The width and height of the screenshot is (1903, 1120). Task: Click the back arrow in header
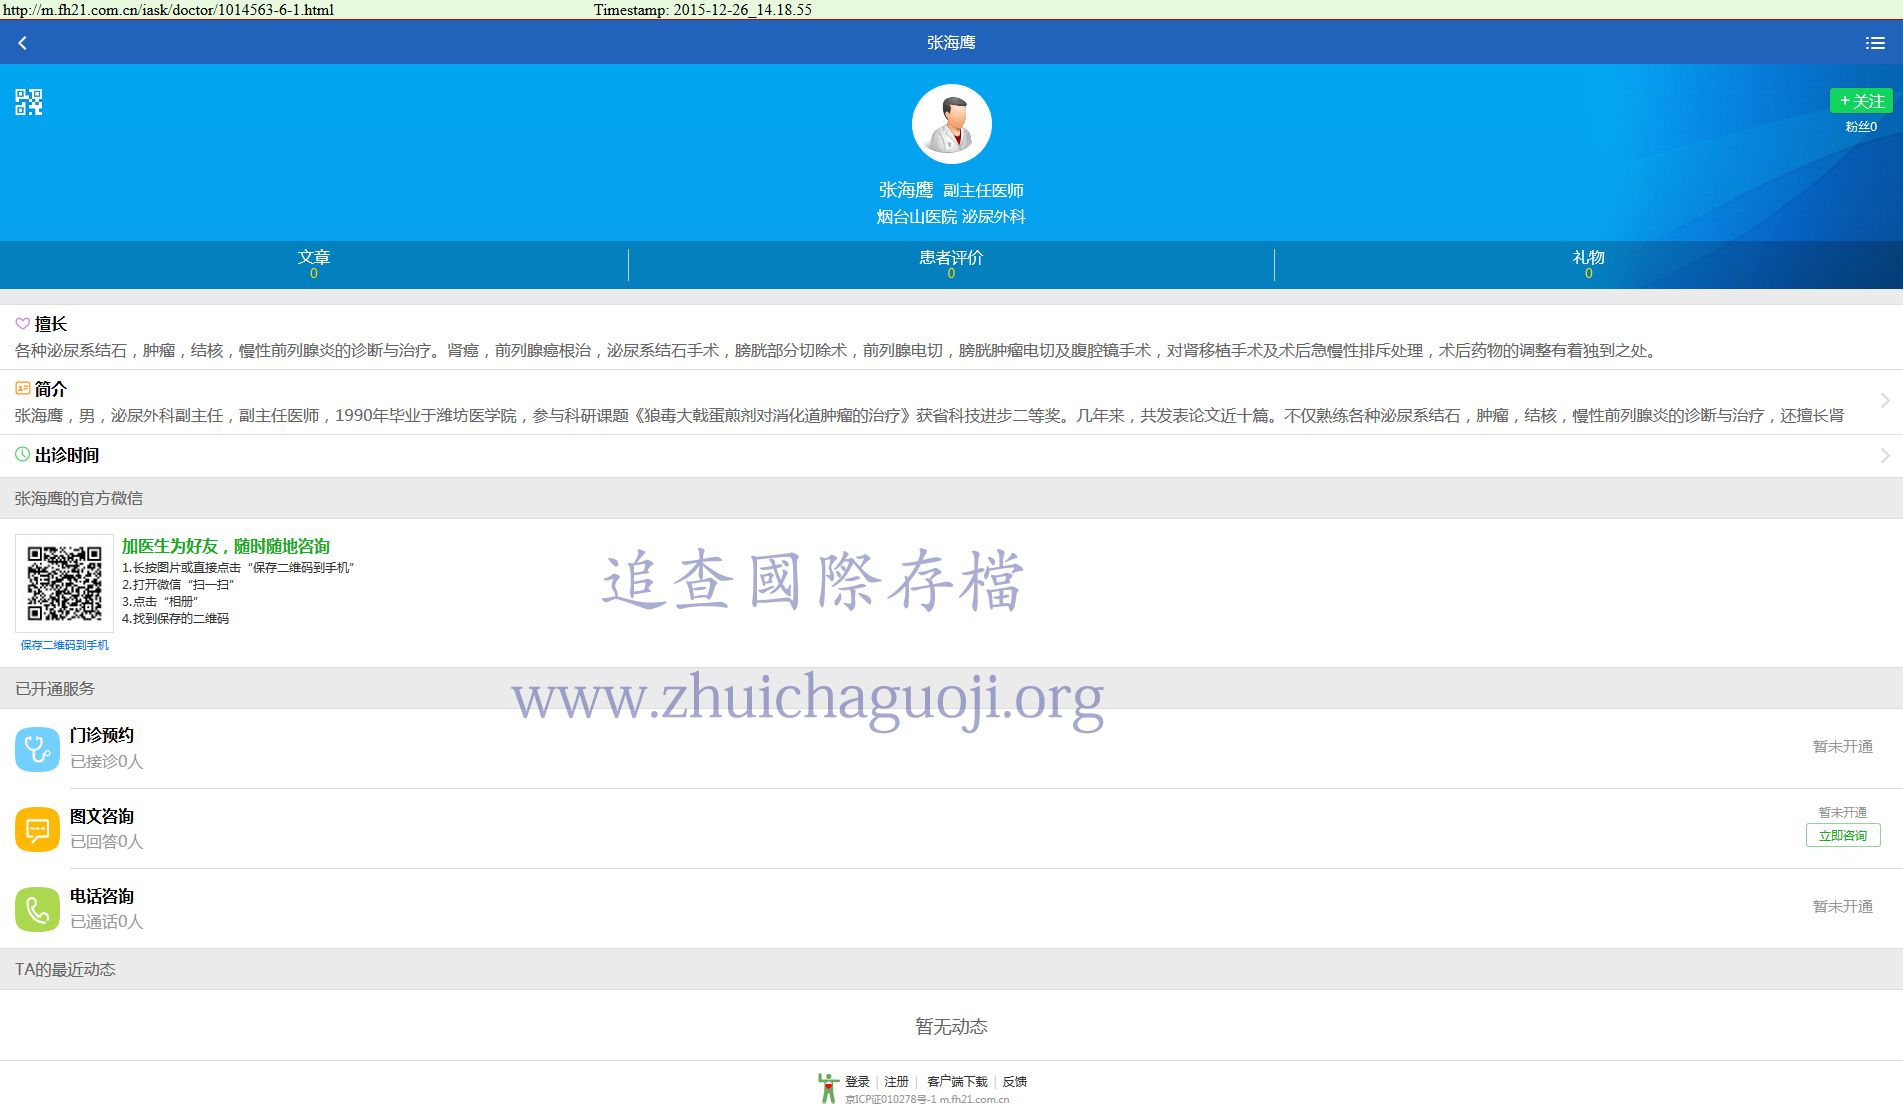tap(22, 43)
